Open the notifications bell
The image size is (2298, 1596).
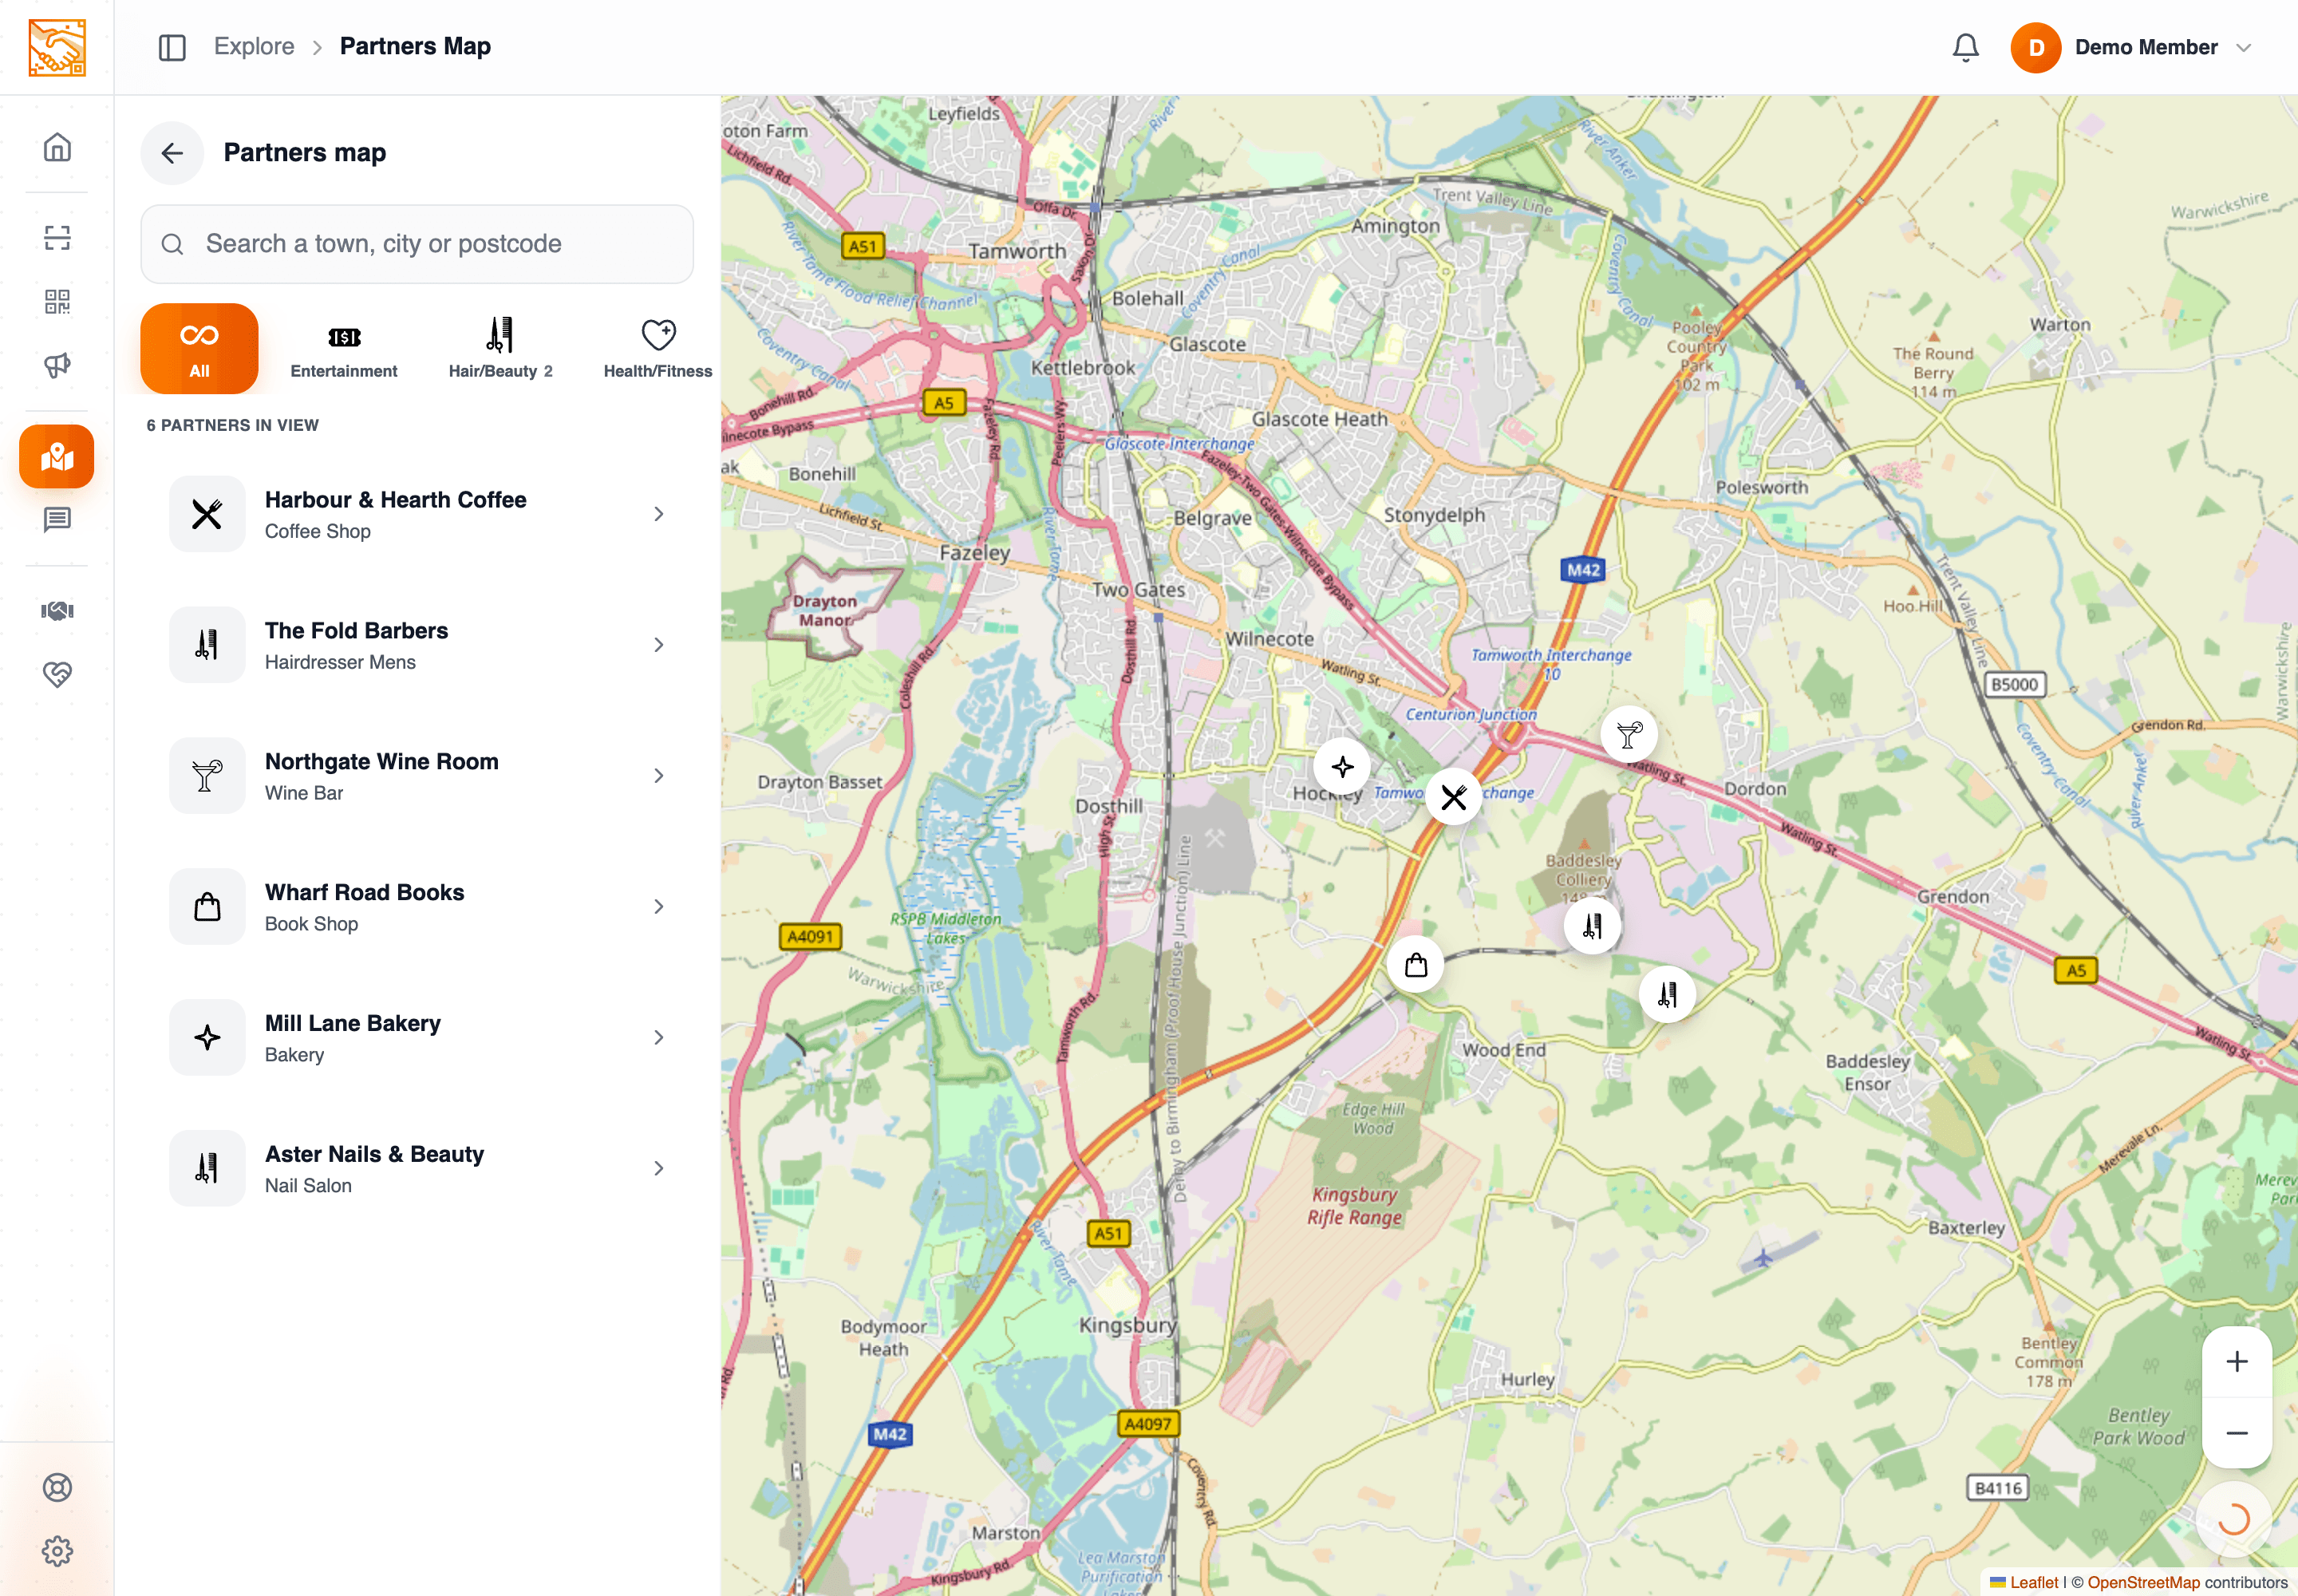point(1965,47)
